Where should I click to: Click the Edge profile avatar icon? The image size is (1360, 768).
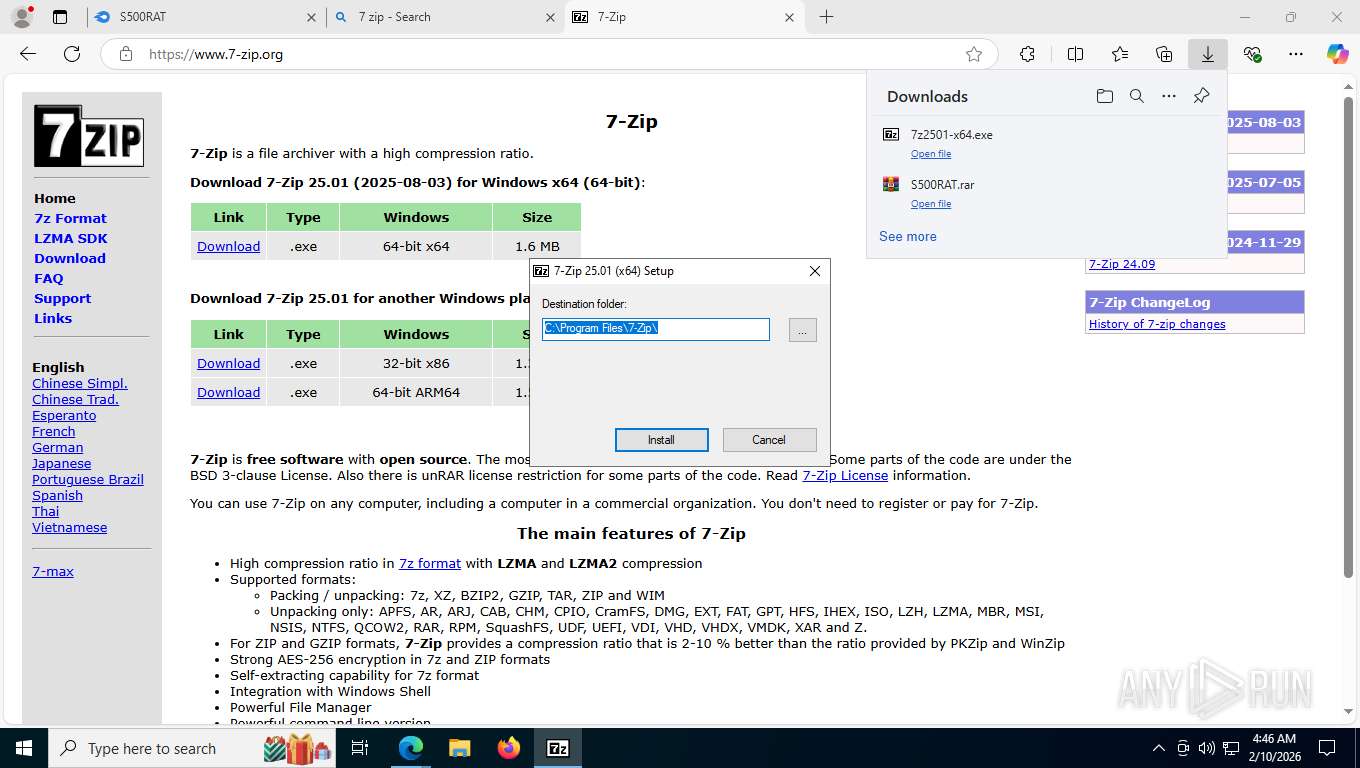click(x=21, y=17)
